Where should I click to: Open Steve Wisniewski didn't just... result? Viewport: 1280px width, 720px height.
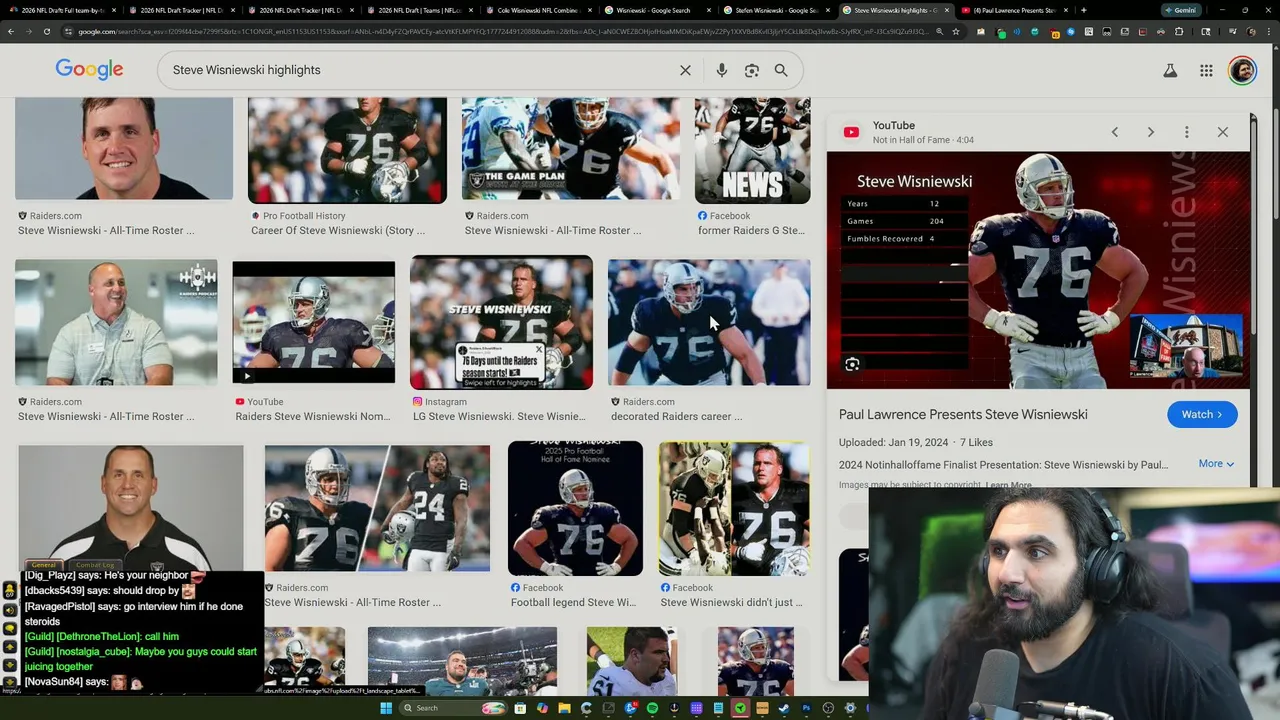[731, 602]
